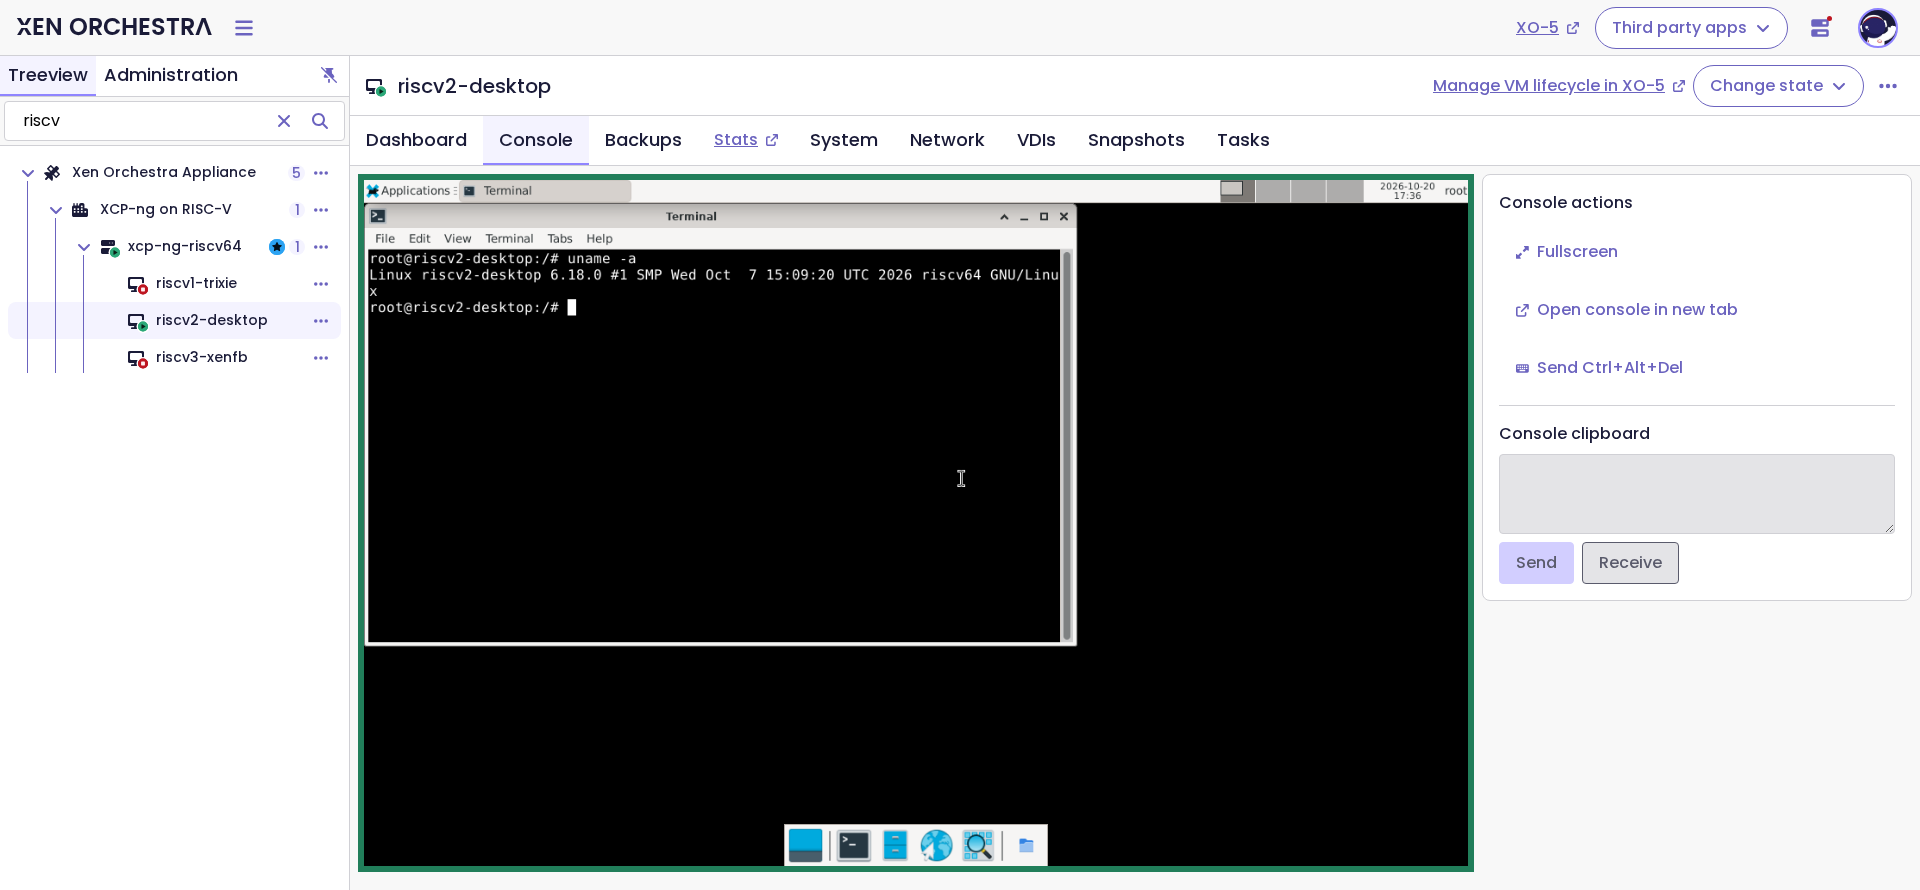
Task: Click into the console clipboard text area
Action: click(x=1697, y=494)
